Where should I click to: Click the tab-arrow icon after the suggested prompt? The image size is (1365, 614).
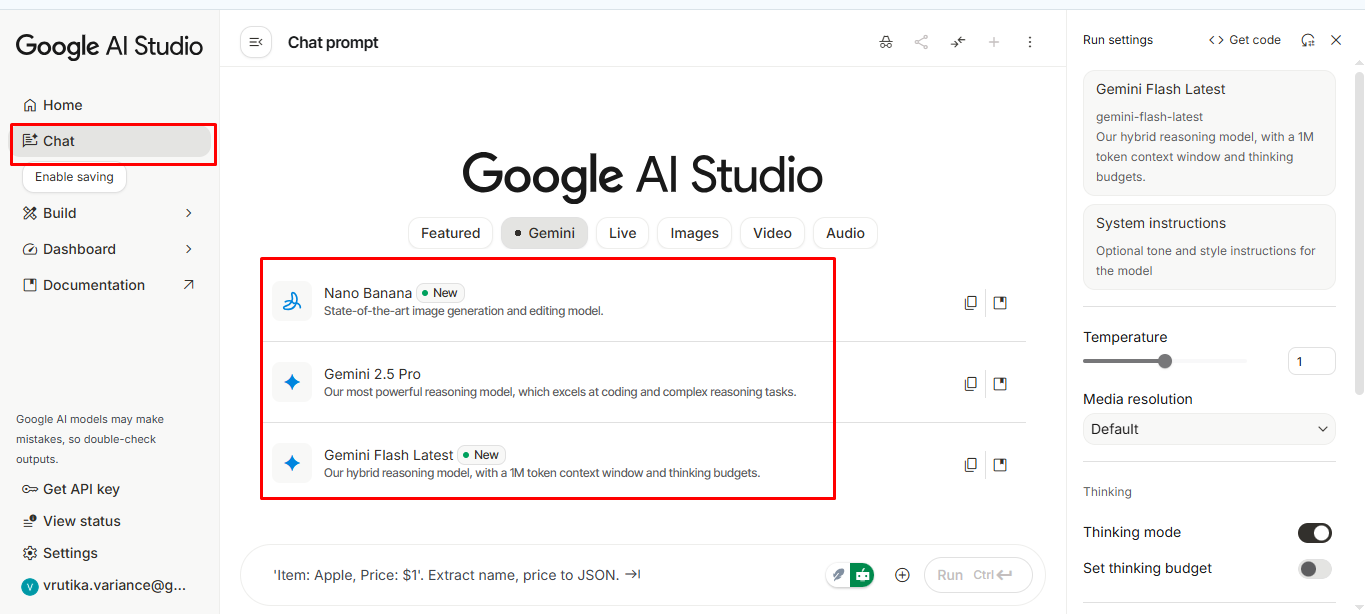pyautogui.click(x=632, y=575)
